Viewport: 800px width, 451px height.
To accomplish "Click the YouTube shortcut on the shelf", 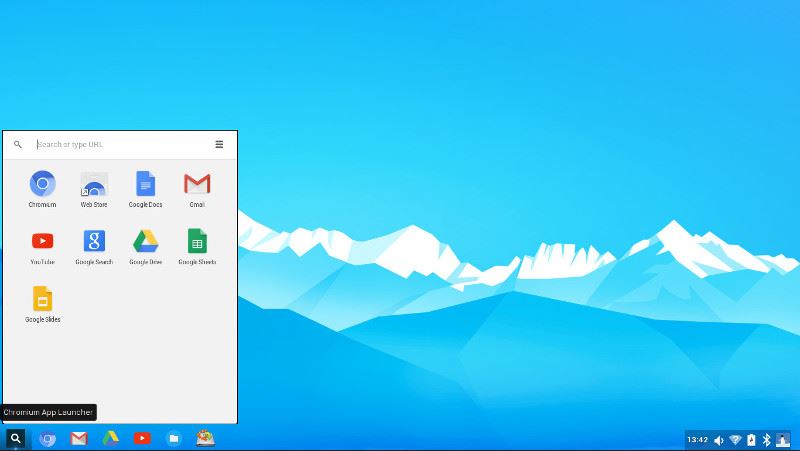I will tap(142, 438).
